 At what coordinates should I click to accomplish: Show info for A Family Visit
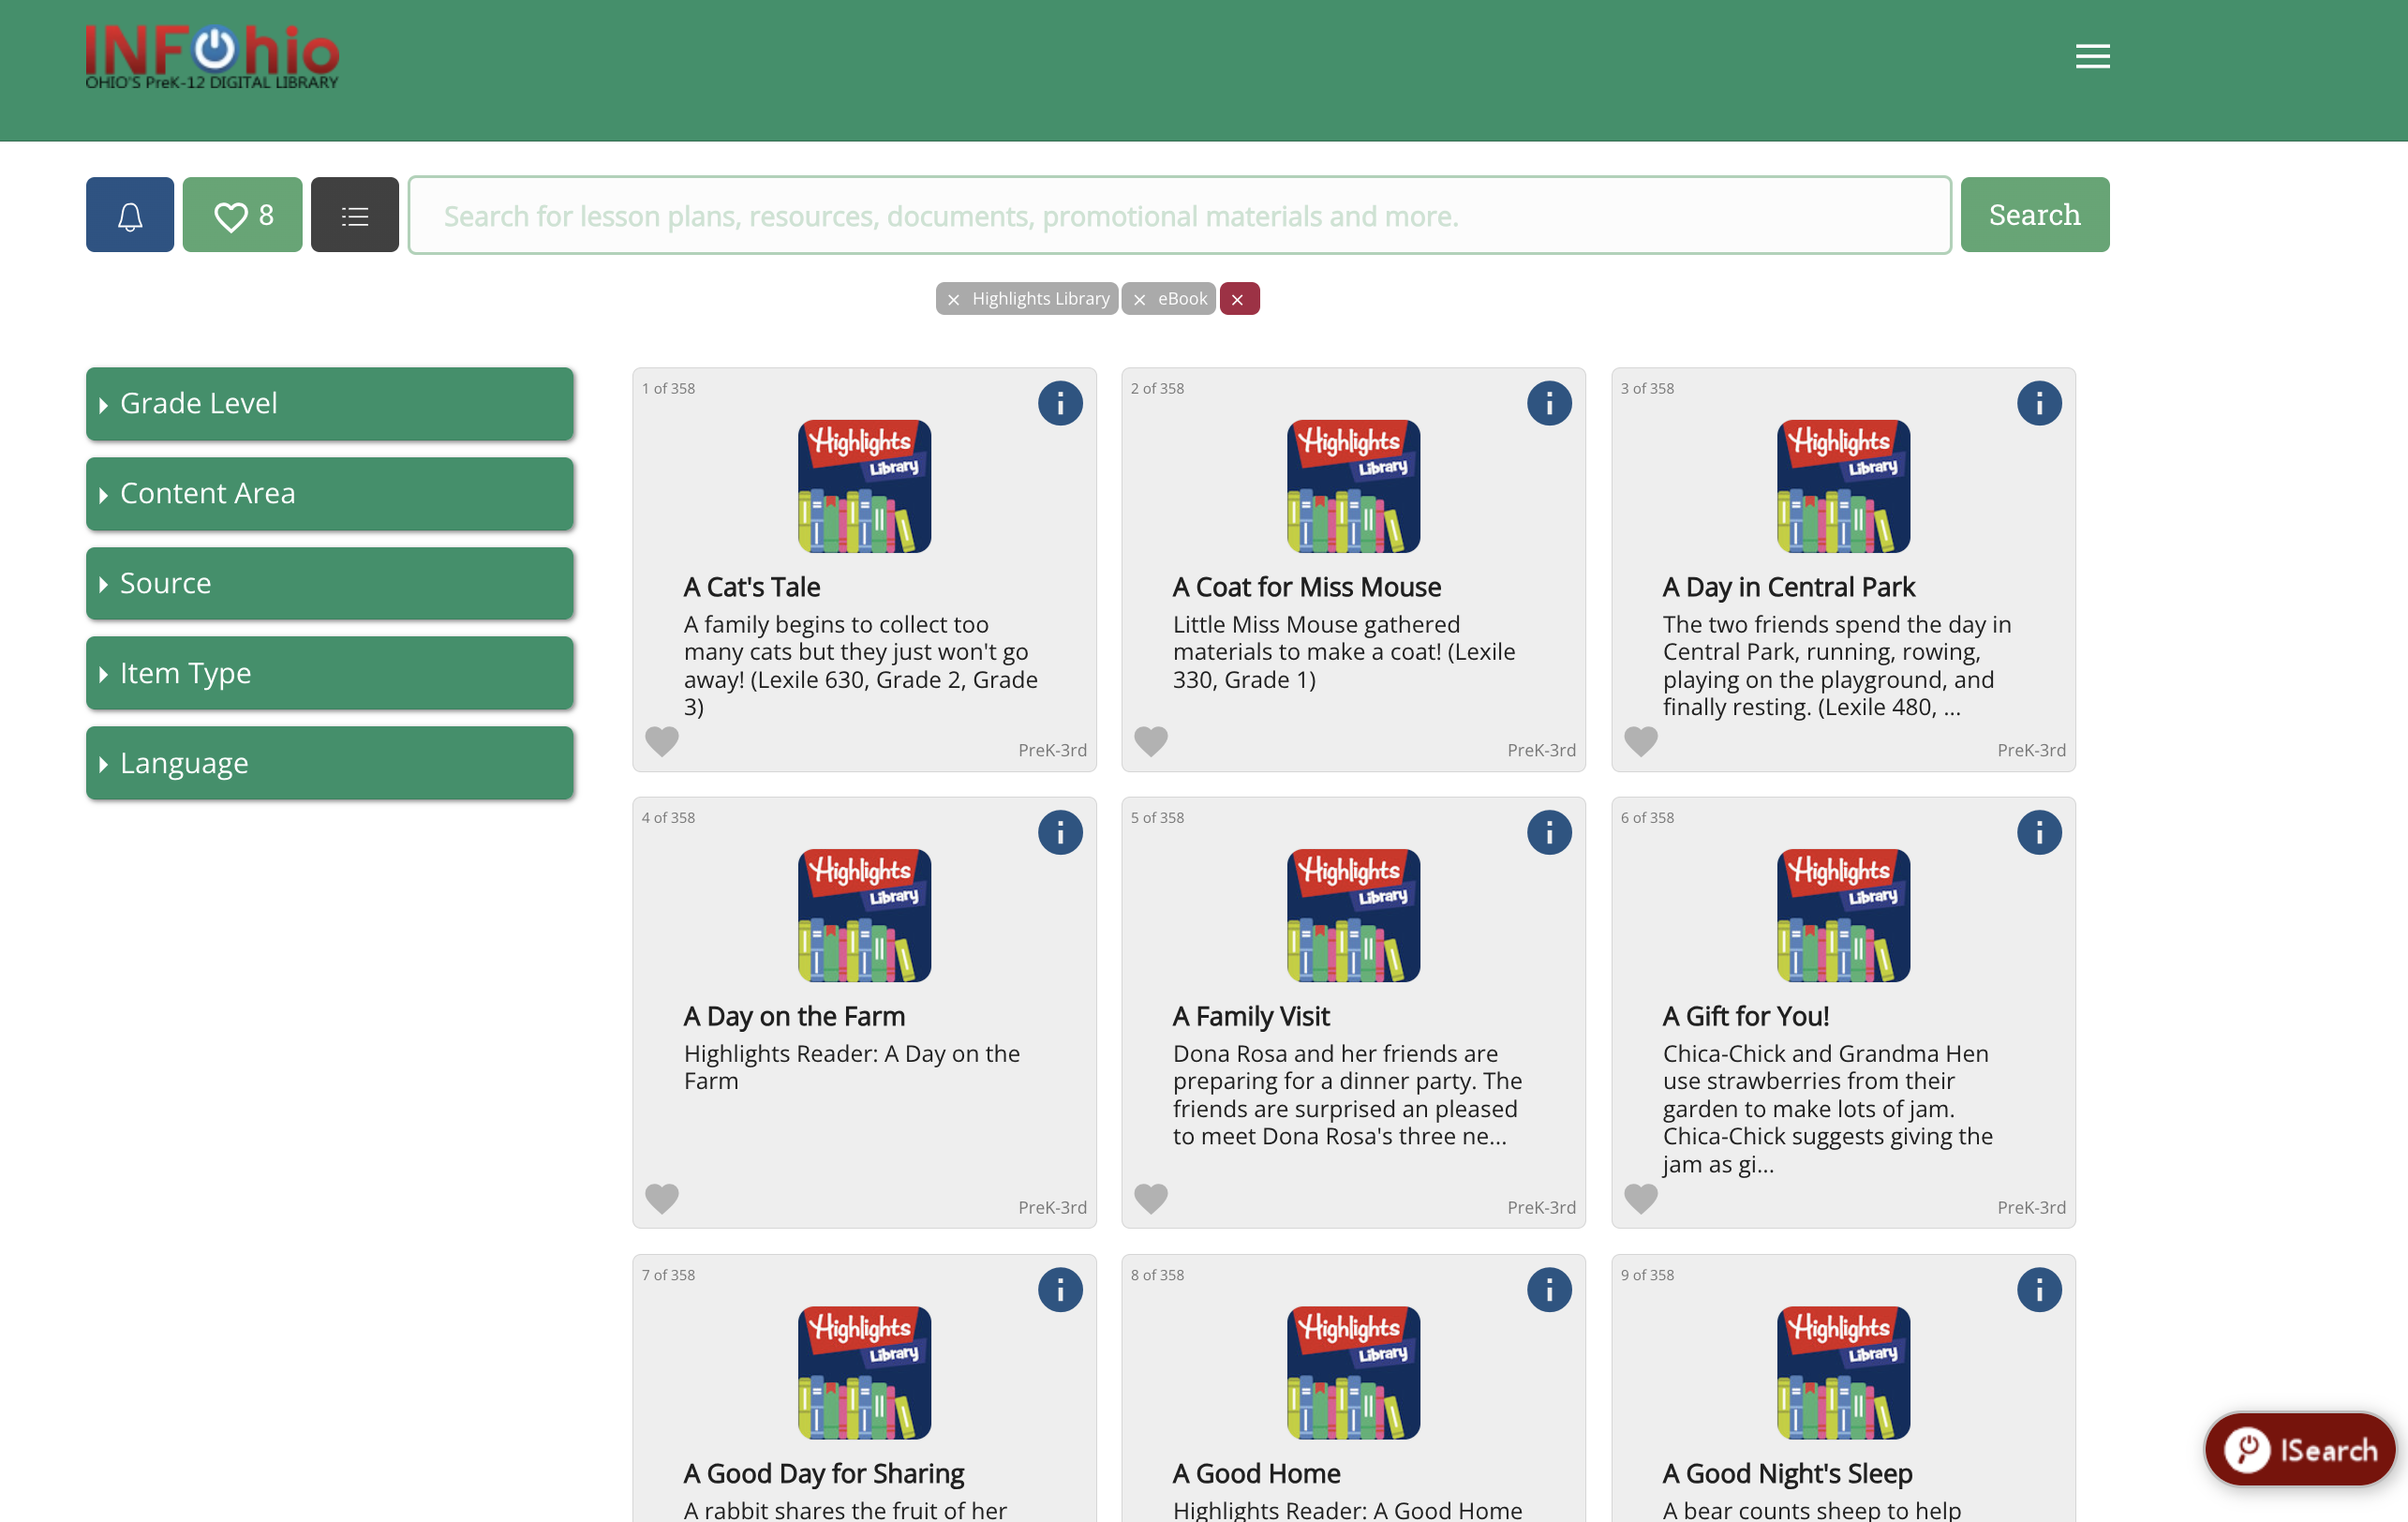tap(1549, 833)
